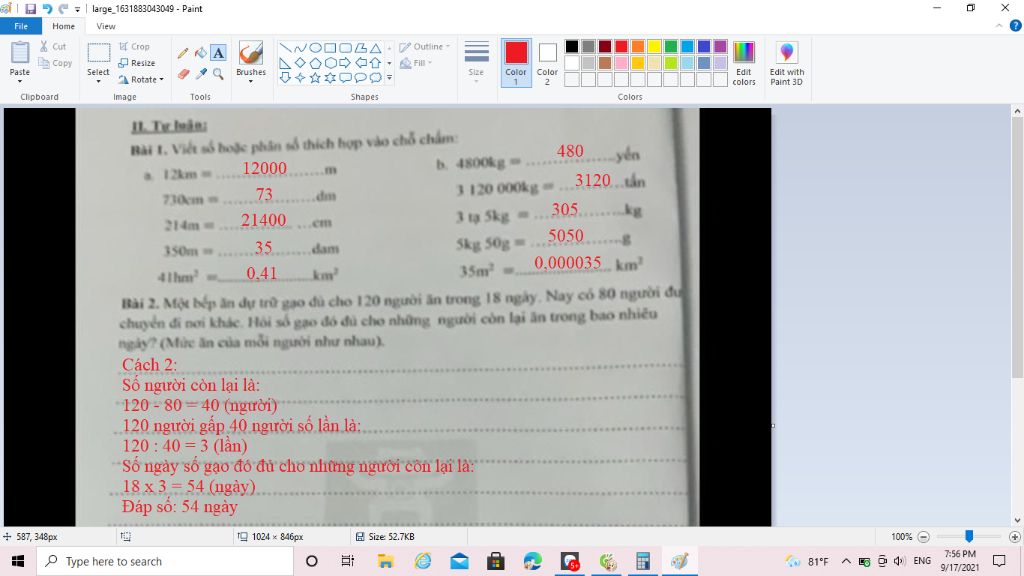Open Edit with Paint 3D

[786, 63]
